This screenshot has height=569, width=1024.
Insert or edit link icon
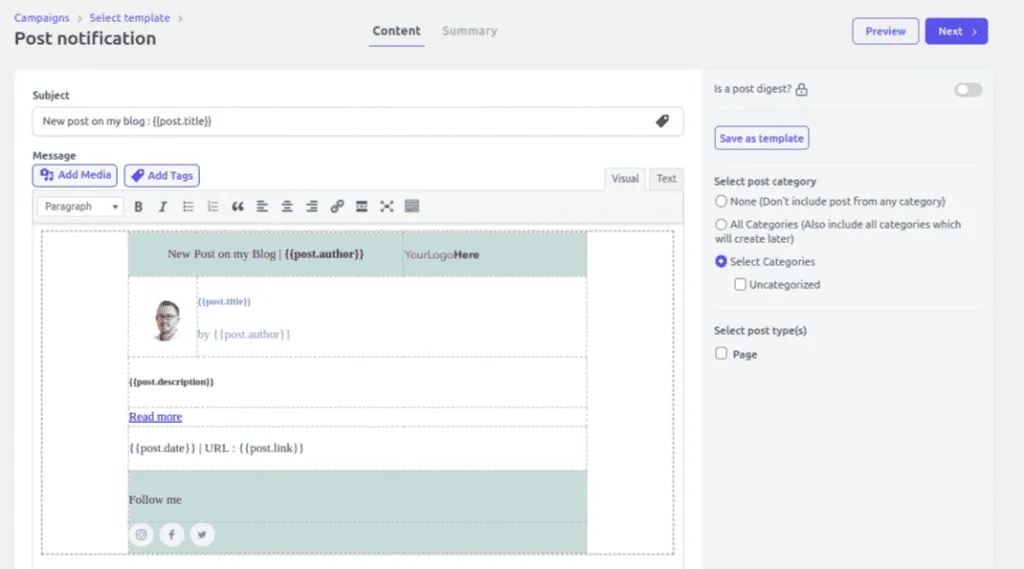click(337, 206)
